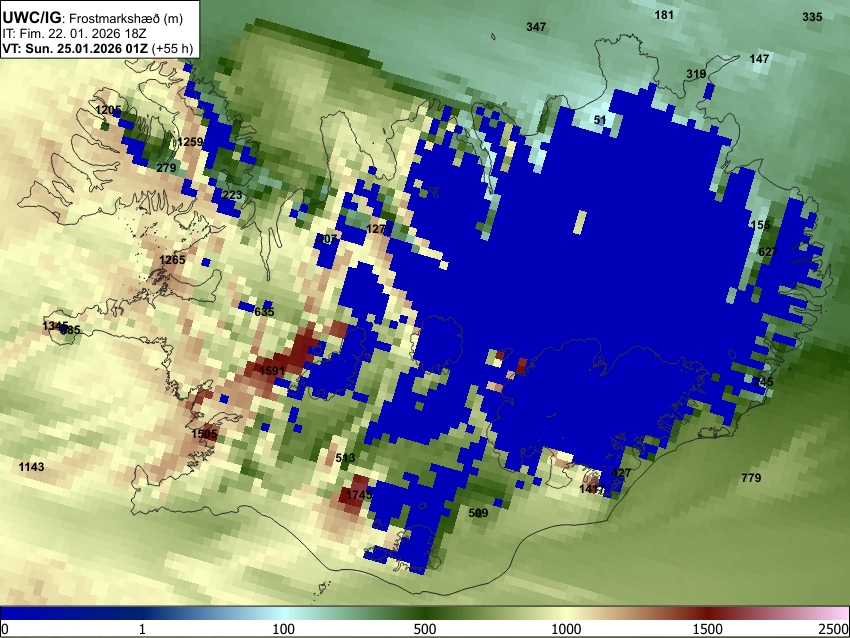Click the map value 1417

pos(592,489)
